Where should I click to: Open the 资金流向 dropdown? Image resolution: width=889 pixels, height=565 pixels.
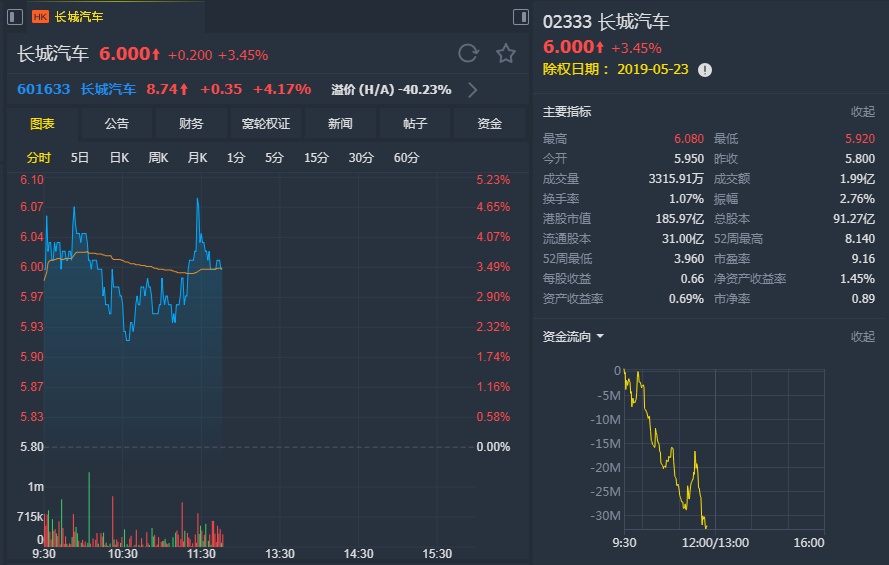coord(600,337)
